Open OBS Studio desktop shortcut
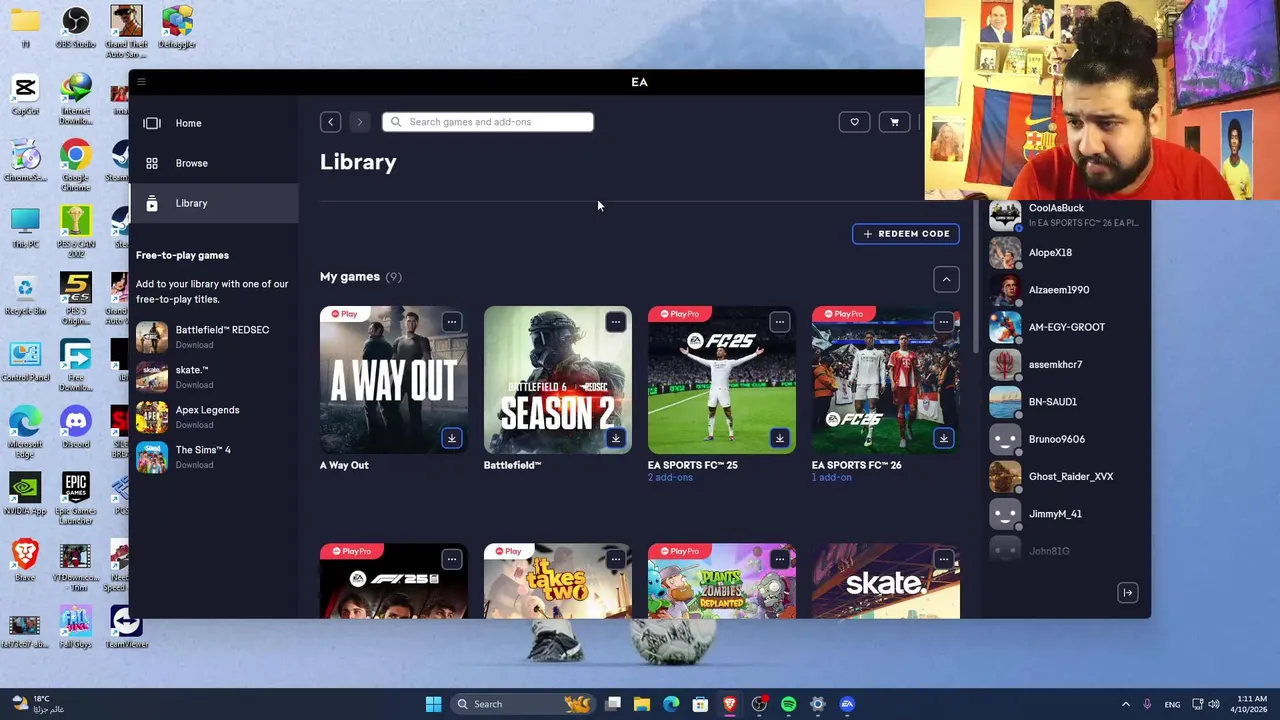Screen dimensions: 1280x720 pos(75,27)
